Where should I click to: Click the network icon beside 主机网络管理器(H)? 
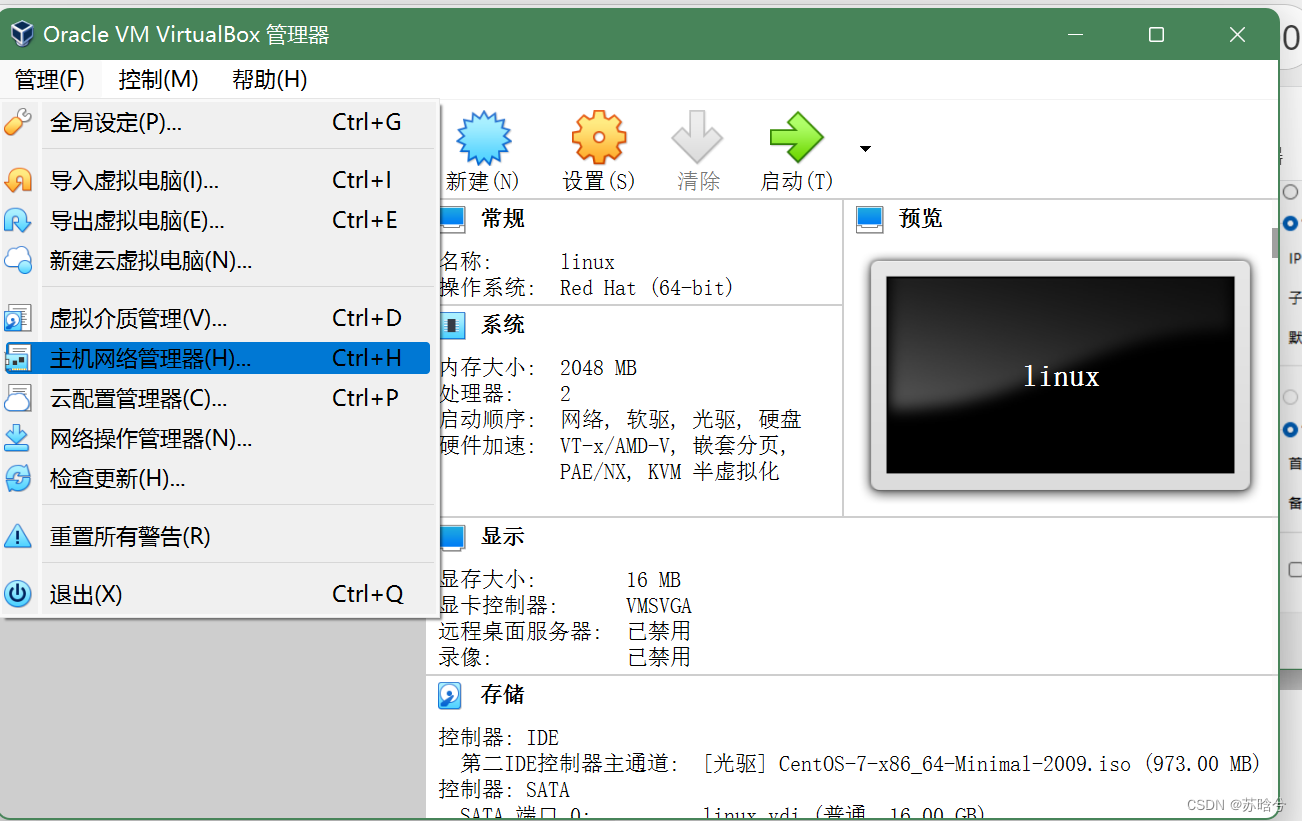click(18, 358)
